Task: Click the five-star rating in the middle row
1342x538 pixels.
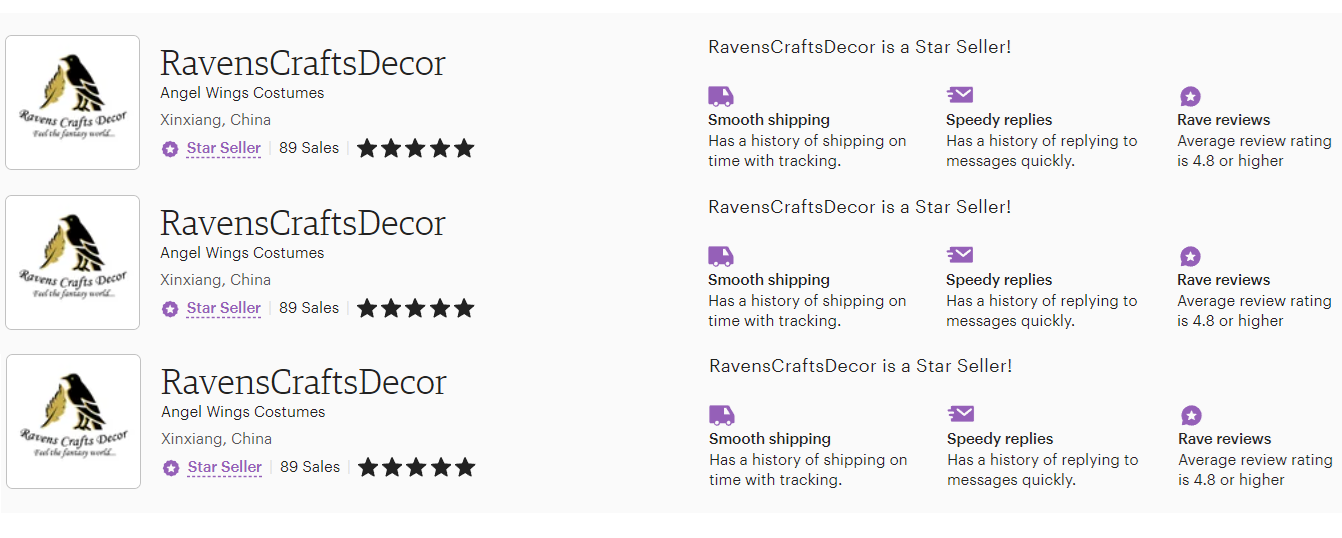Action: pyautogui.click(x=415, y=308)
